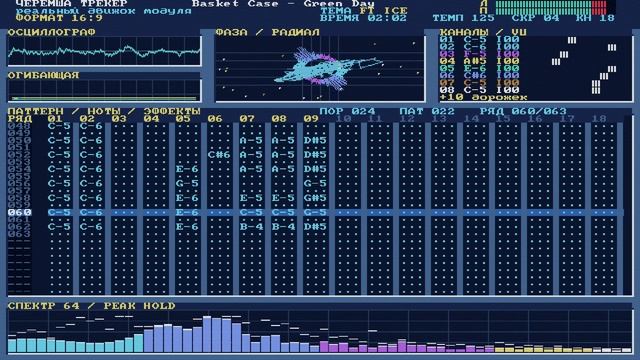
Task: Select pattern column header 06
Action: pos(215,119)
